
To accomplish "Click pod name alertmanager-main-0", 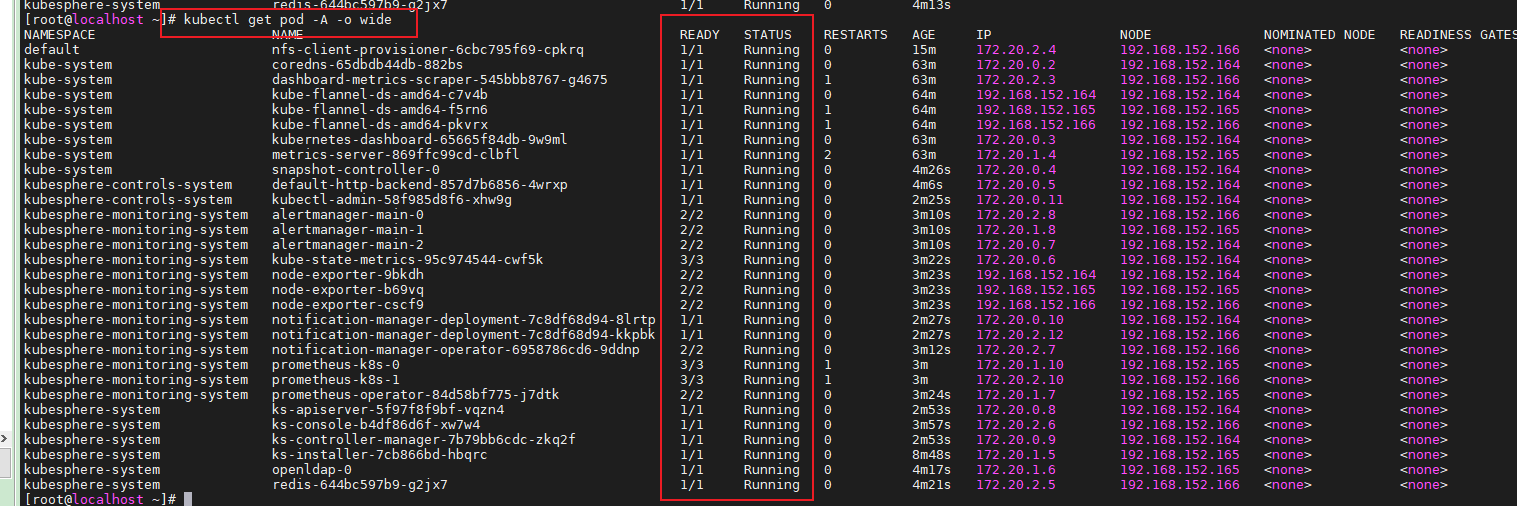I will coord(348,215).
